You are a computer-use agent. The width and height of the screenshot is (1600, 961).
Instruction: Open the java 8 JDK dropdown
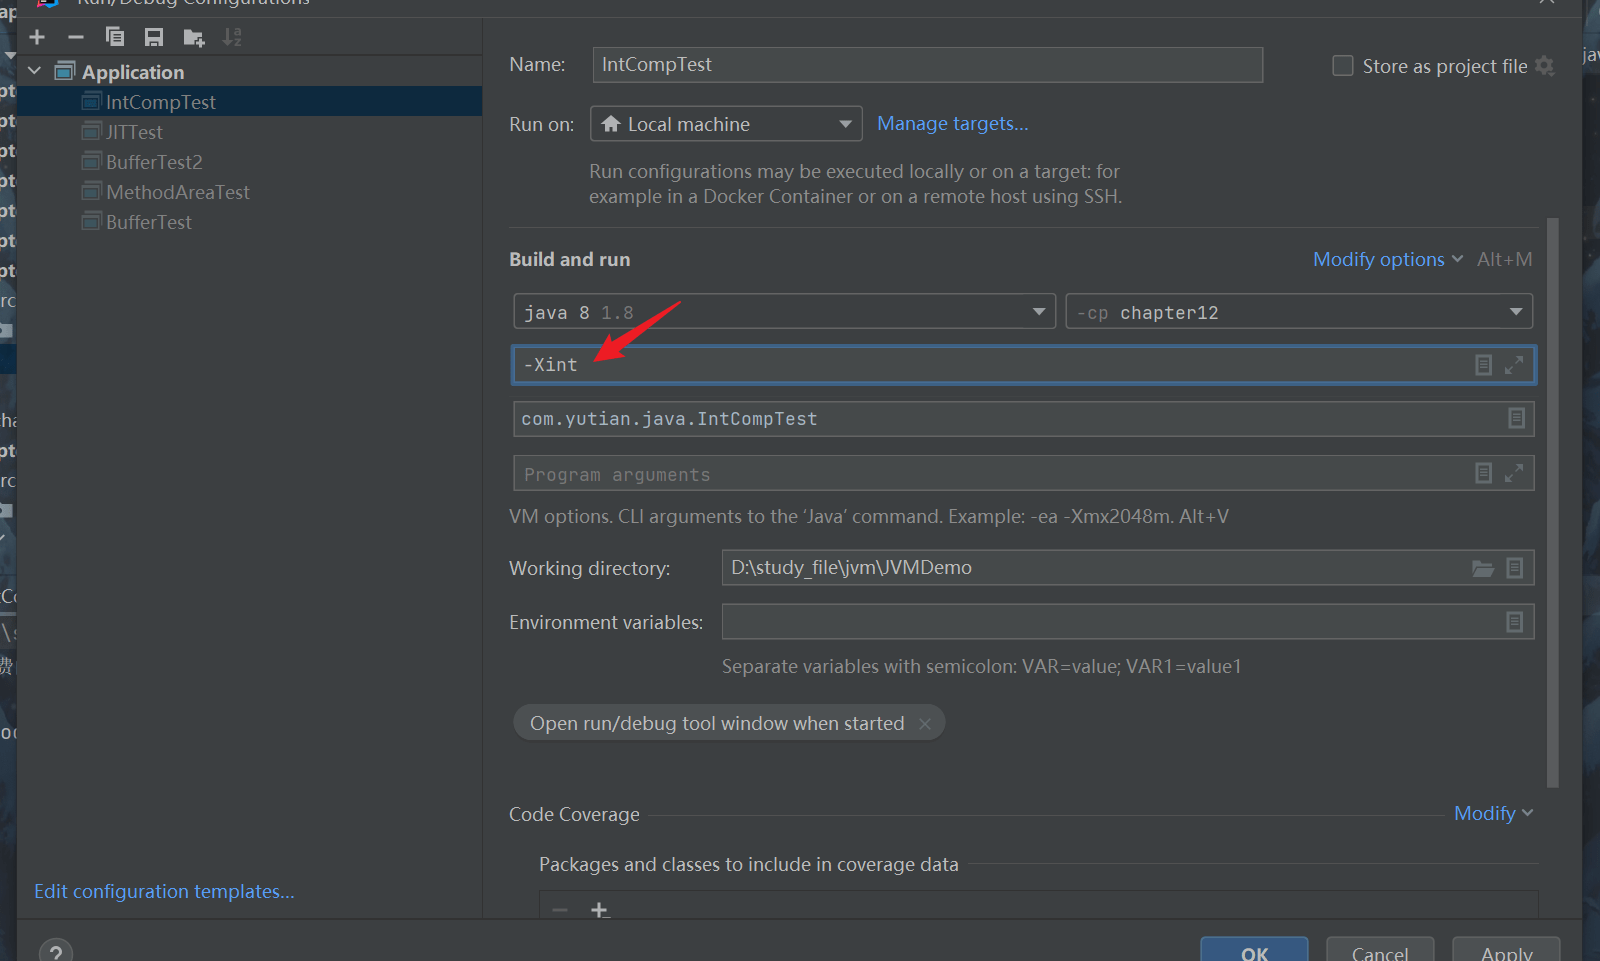(784, 312)
